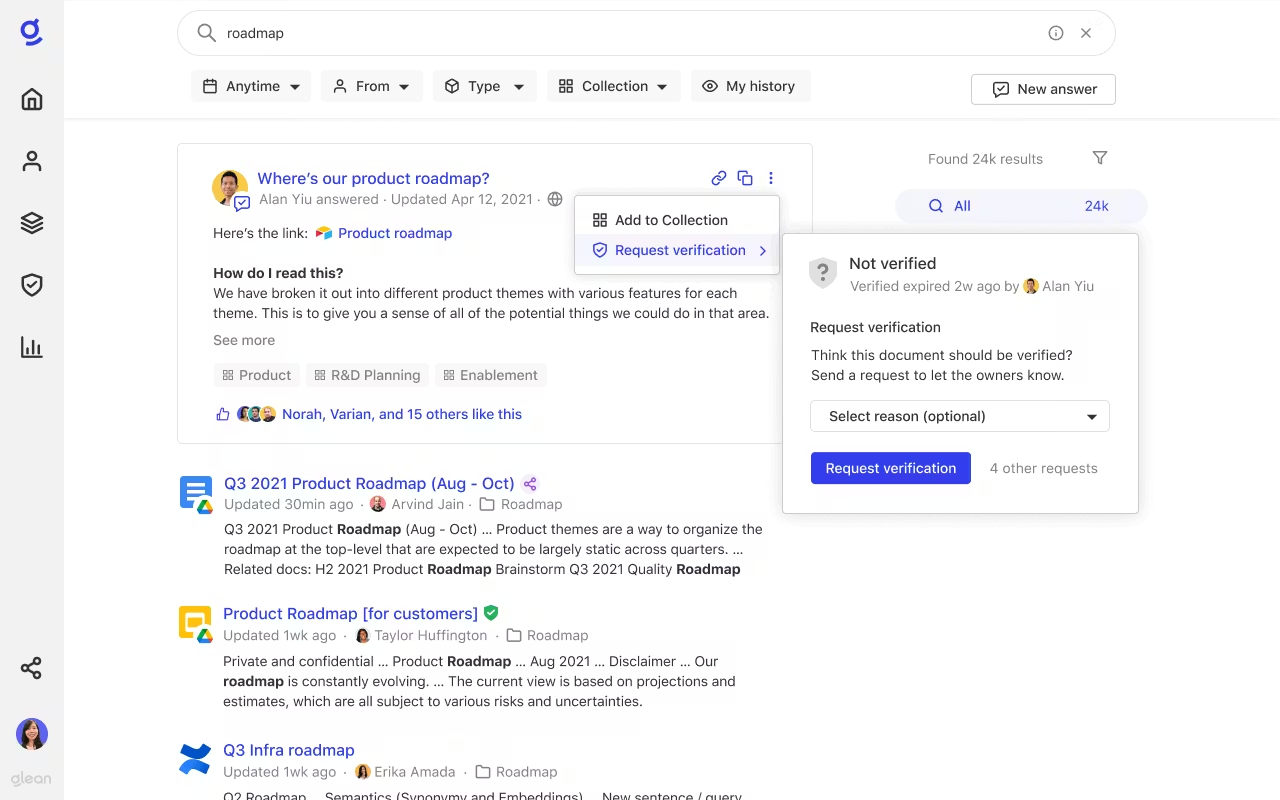Image resolution: width=1280 pixels, height=800 pixels.
Task: Open the Select reason optional dropdown
Action: point(960,416)
